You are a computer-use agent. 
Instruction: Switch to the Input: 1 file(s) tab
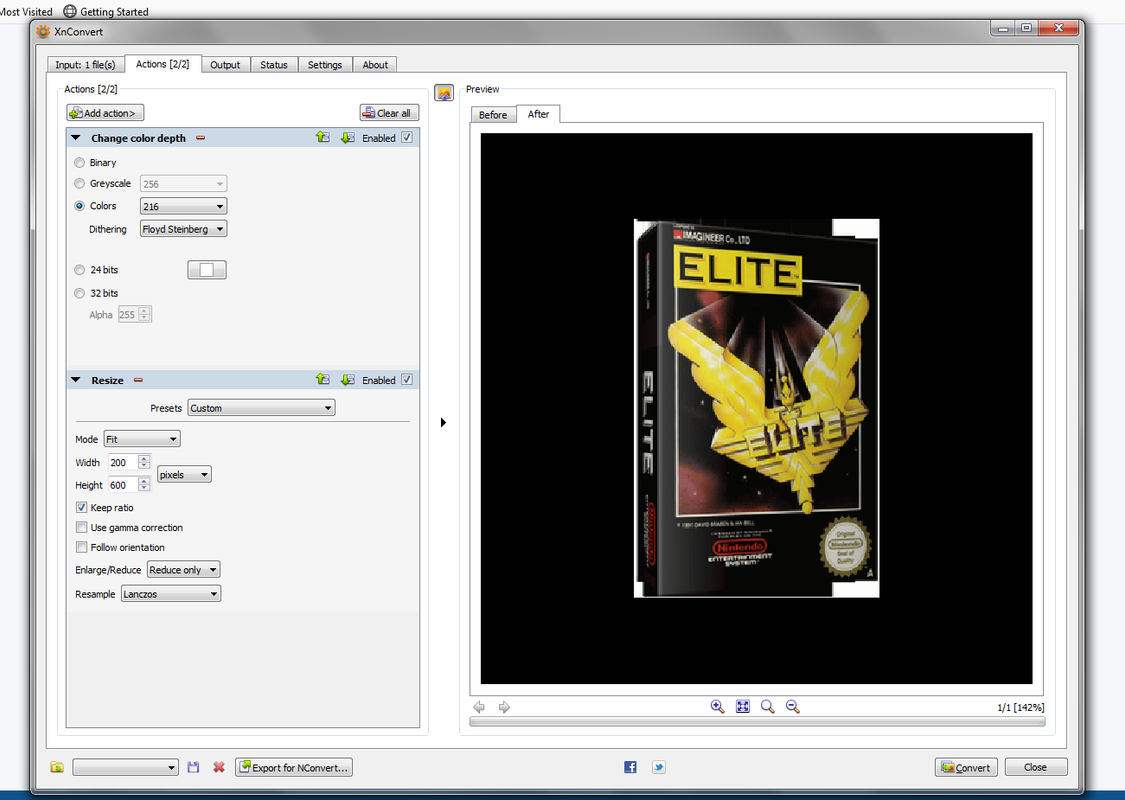[x=85, y=65]
